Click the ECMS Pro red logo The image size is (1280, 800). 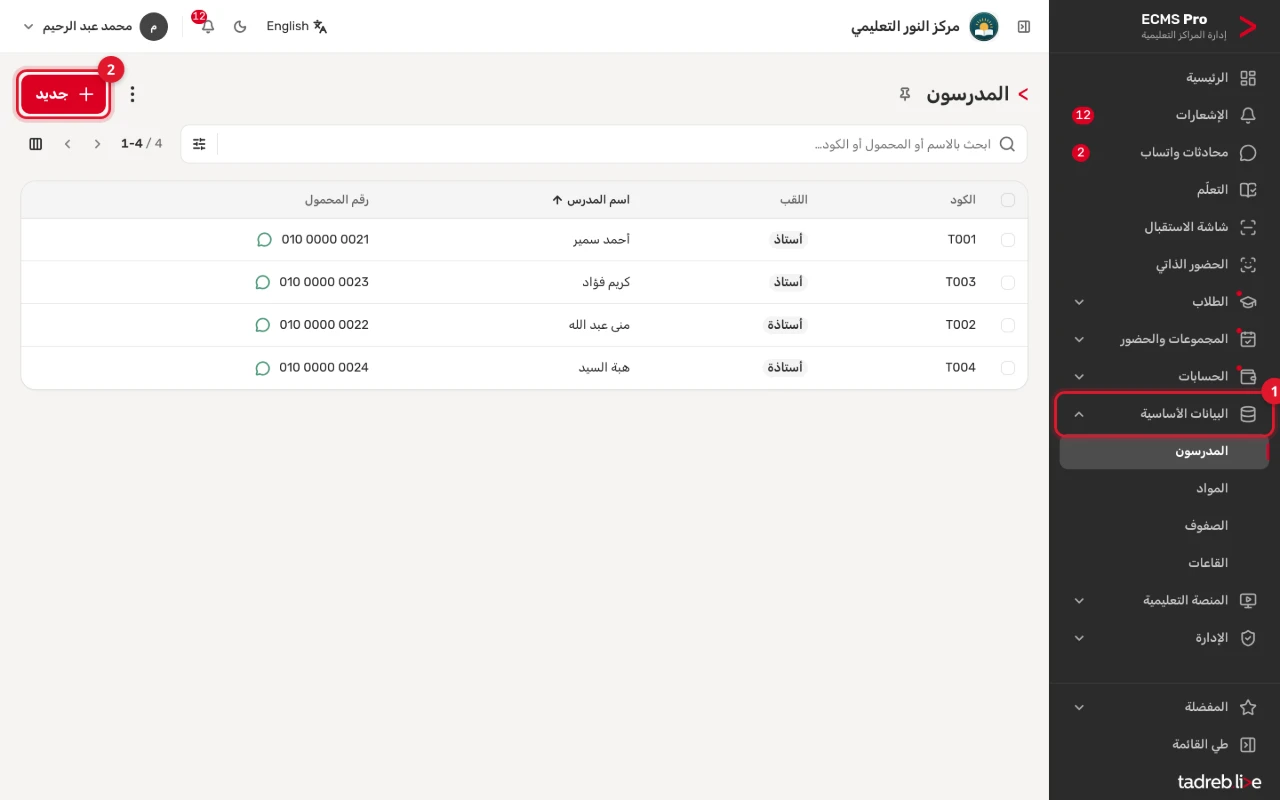click(1247, 27)
